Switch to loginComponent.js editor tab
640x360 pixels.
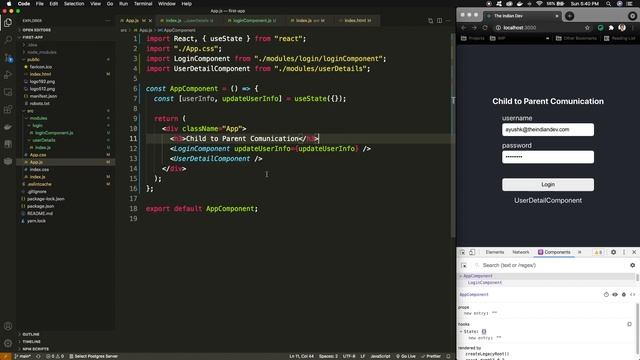pyautogui.click(x=252, y=20)
